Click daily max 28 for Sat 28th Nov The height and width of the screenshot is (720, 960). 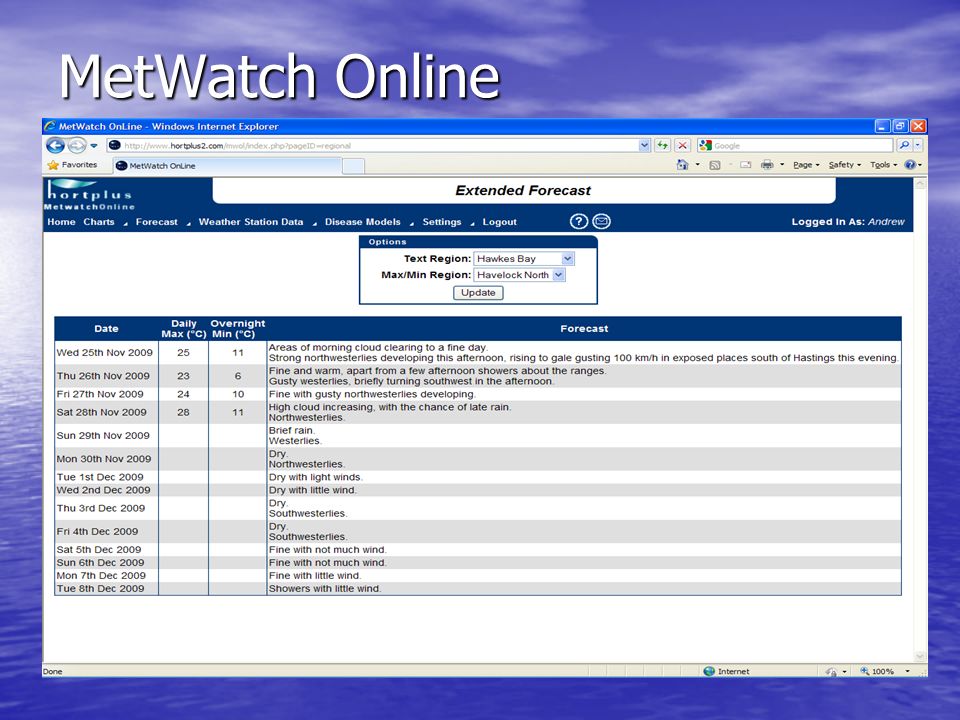point(183,412)
